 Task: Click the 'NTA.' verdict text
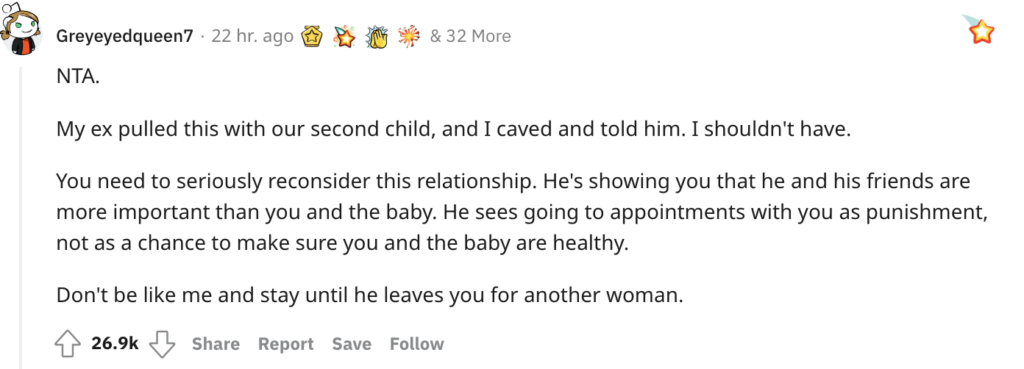tap(78, 78)
